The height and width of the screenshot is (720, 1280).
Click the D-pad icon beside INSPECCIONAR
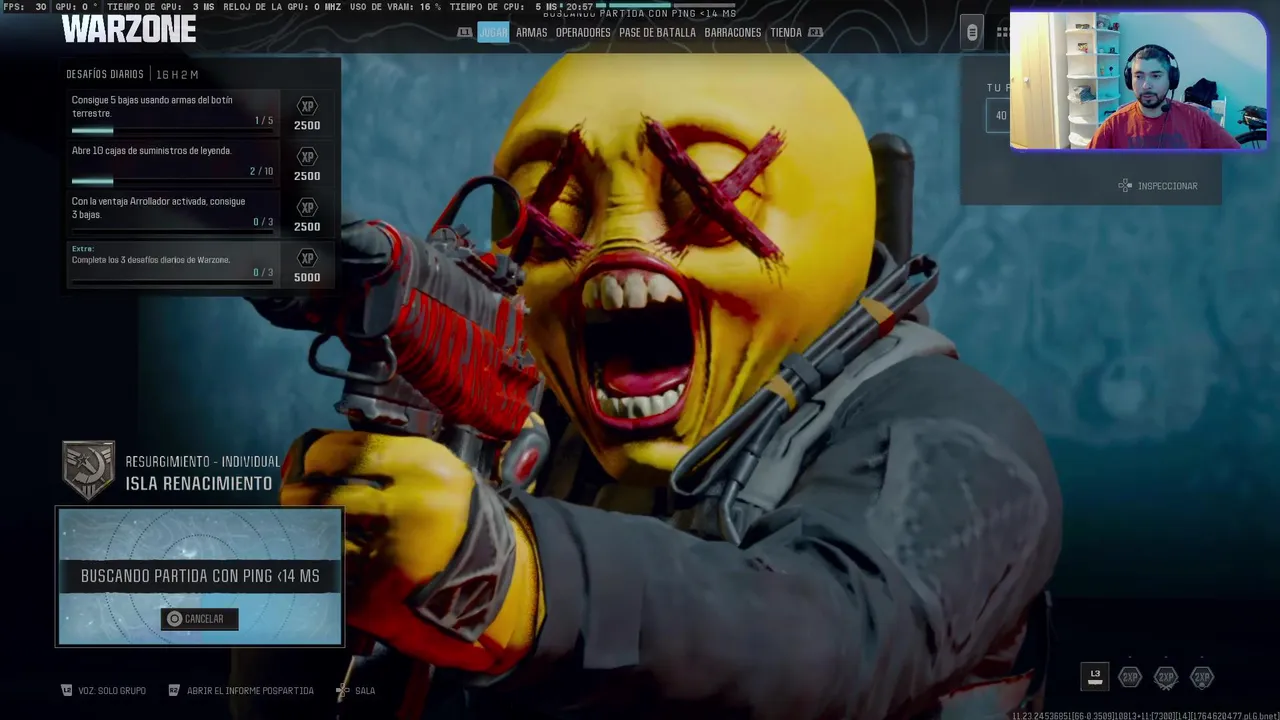pyautogui.click(x=1125, y=186)
